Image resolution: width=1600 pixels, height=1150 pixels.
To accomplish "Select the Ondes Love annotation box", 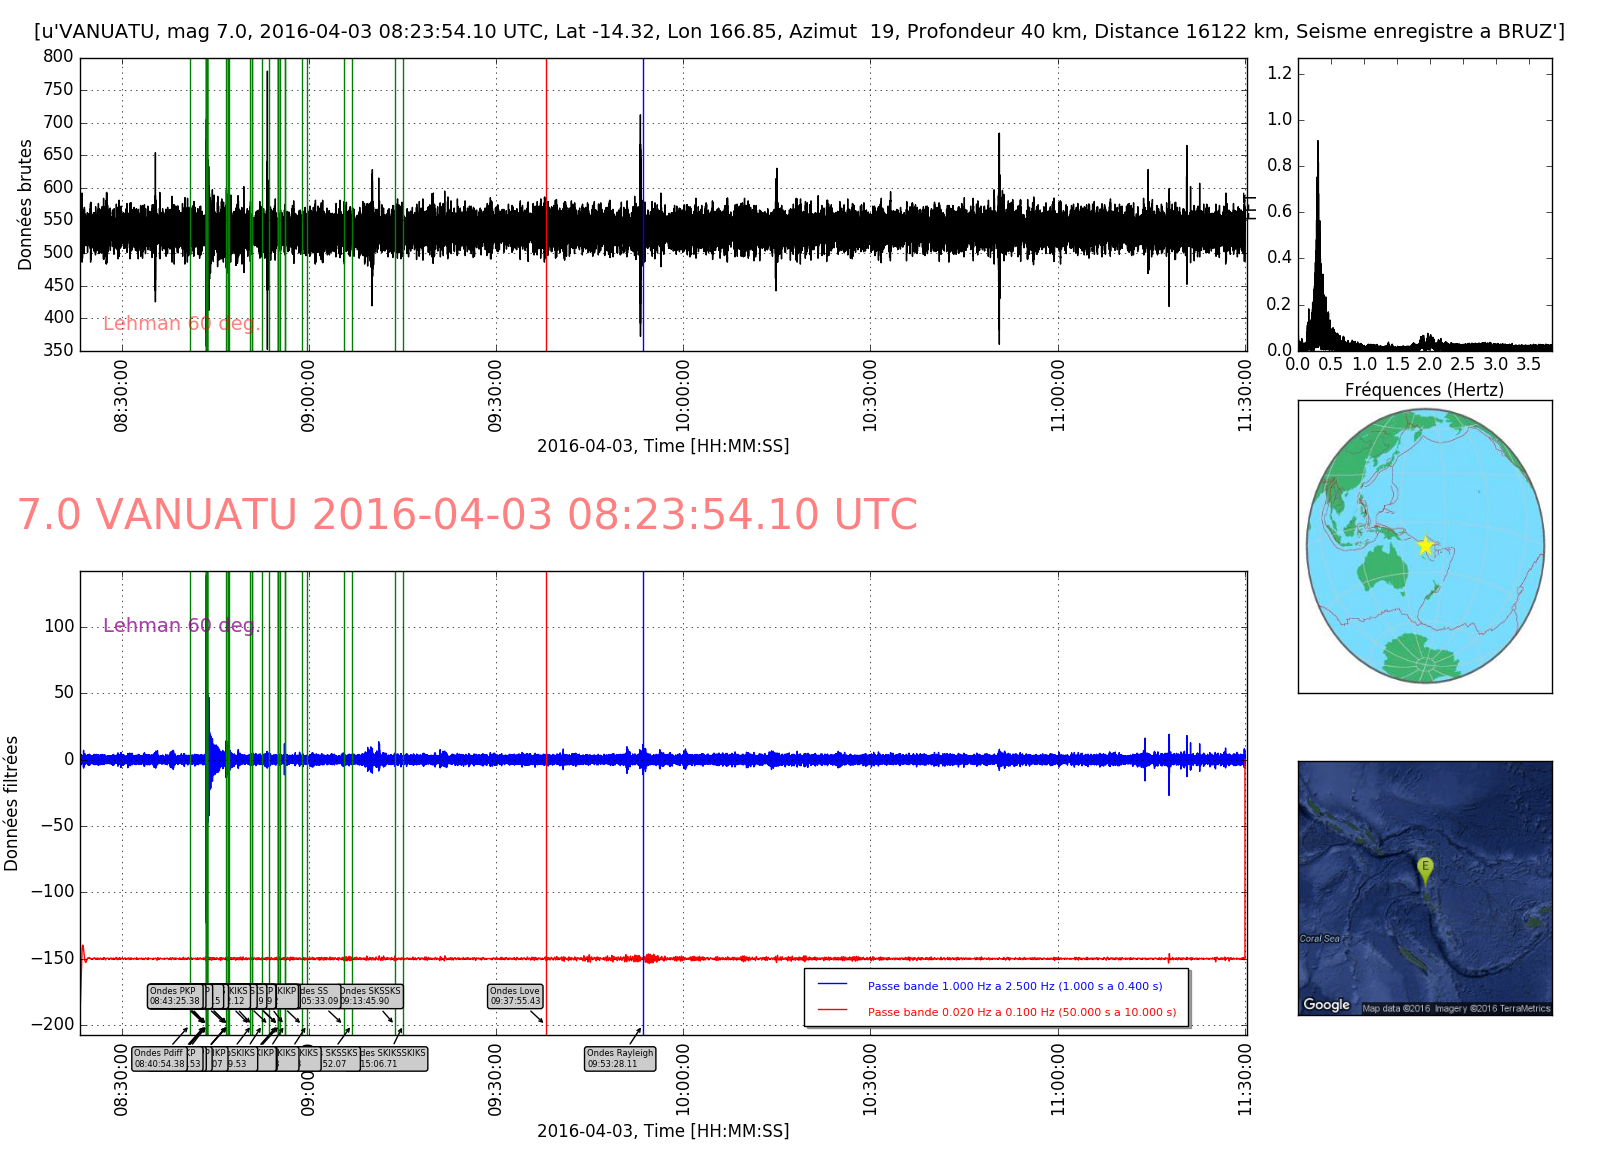I will pyautogui.click(x=515, y=996).
